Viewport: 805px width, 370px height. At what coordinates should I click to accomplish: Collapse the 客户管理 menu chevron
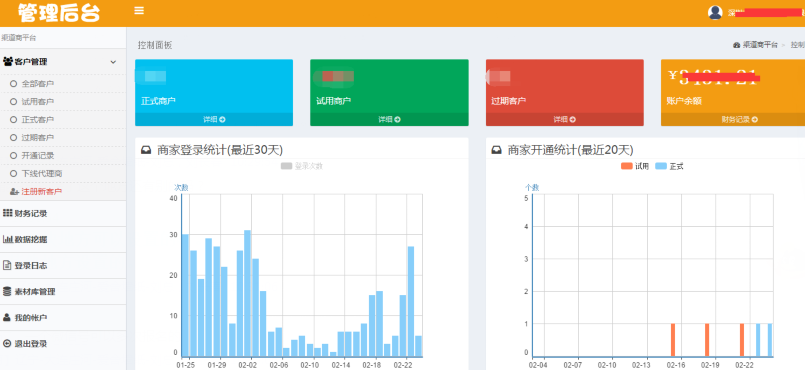pos(113,62)
